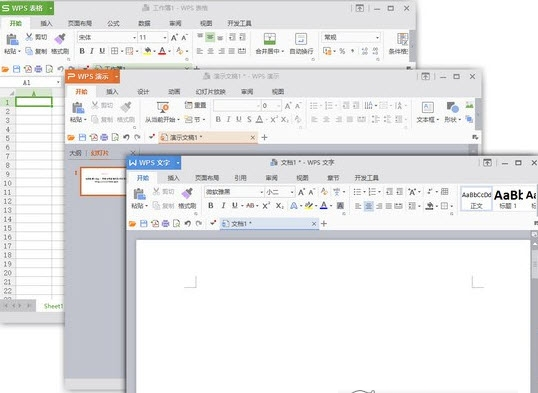The width and height of the screenshot is (538, 393).
Task: Open Formulas tab in WPS Spreadsheet
Action: pos(113,23)
